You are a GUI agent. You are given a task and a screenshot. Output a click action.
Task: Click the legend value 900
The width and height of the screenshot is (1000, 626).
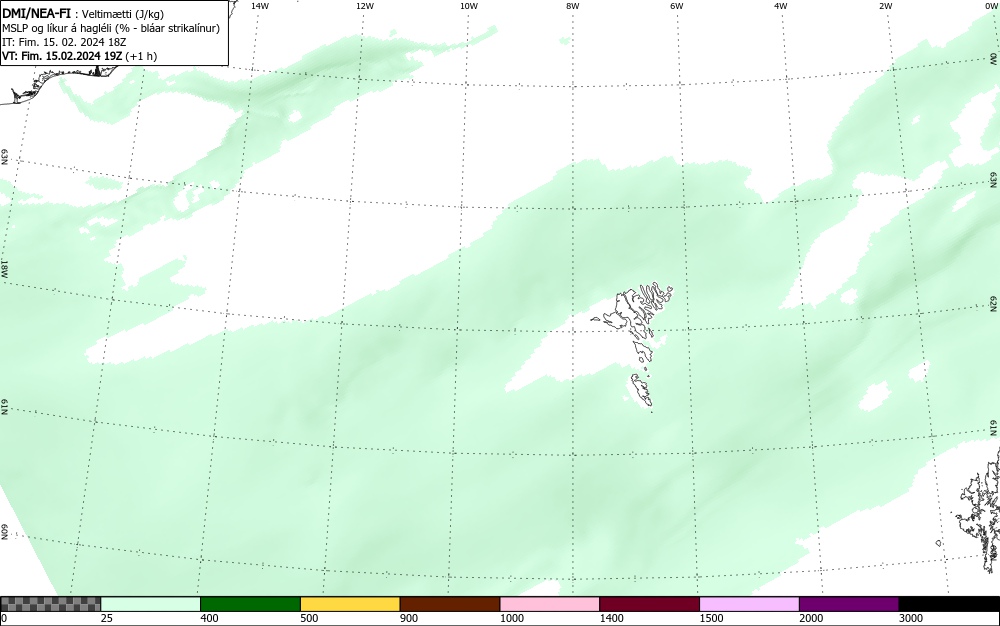(x=409, y=618)
